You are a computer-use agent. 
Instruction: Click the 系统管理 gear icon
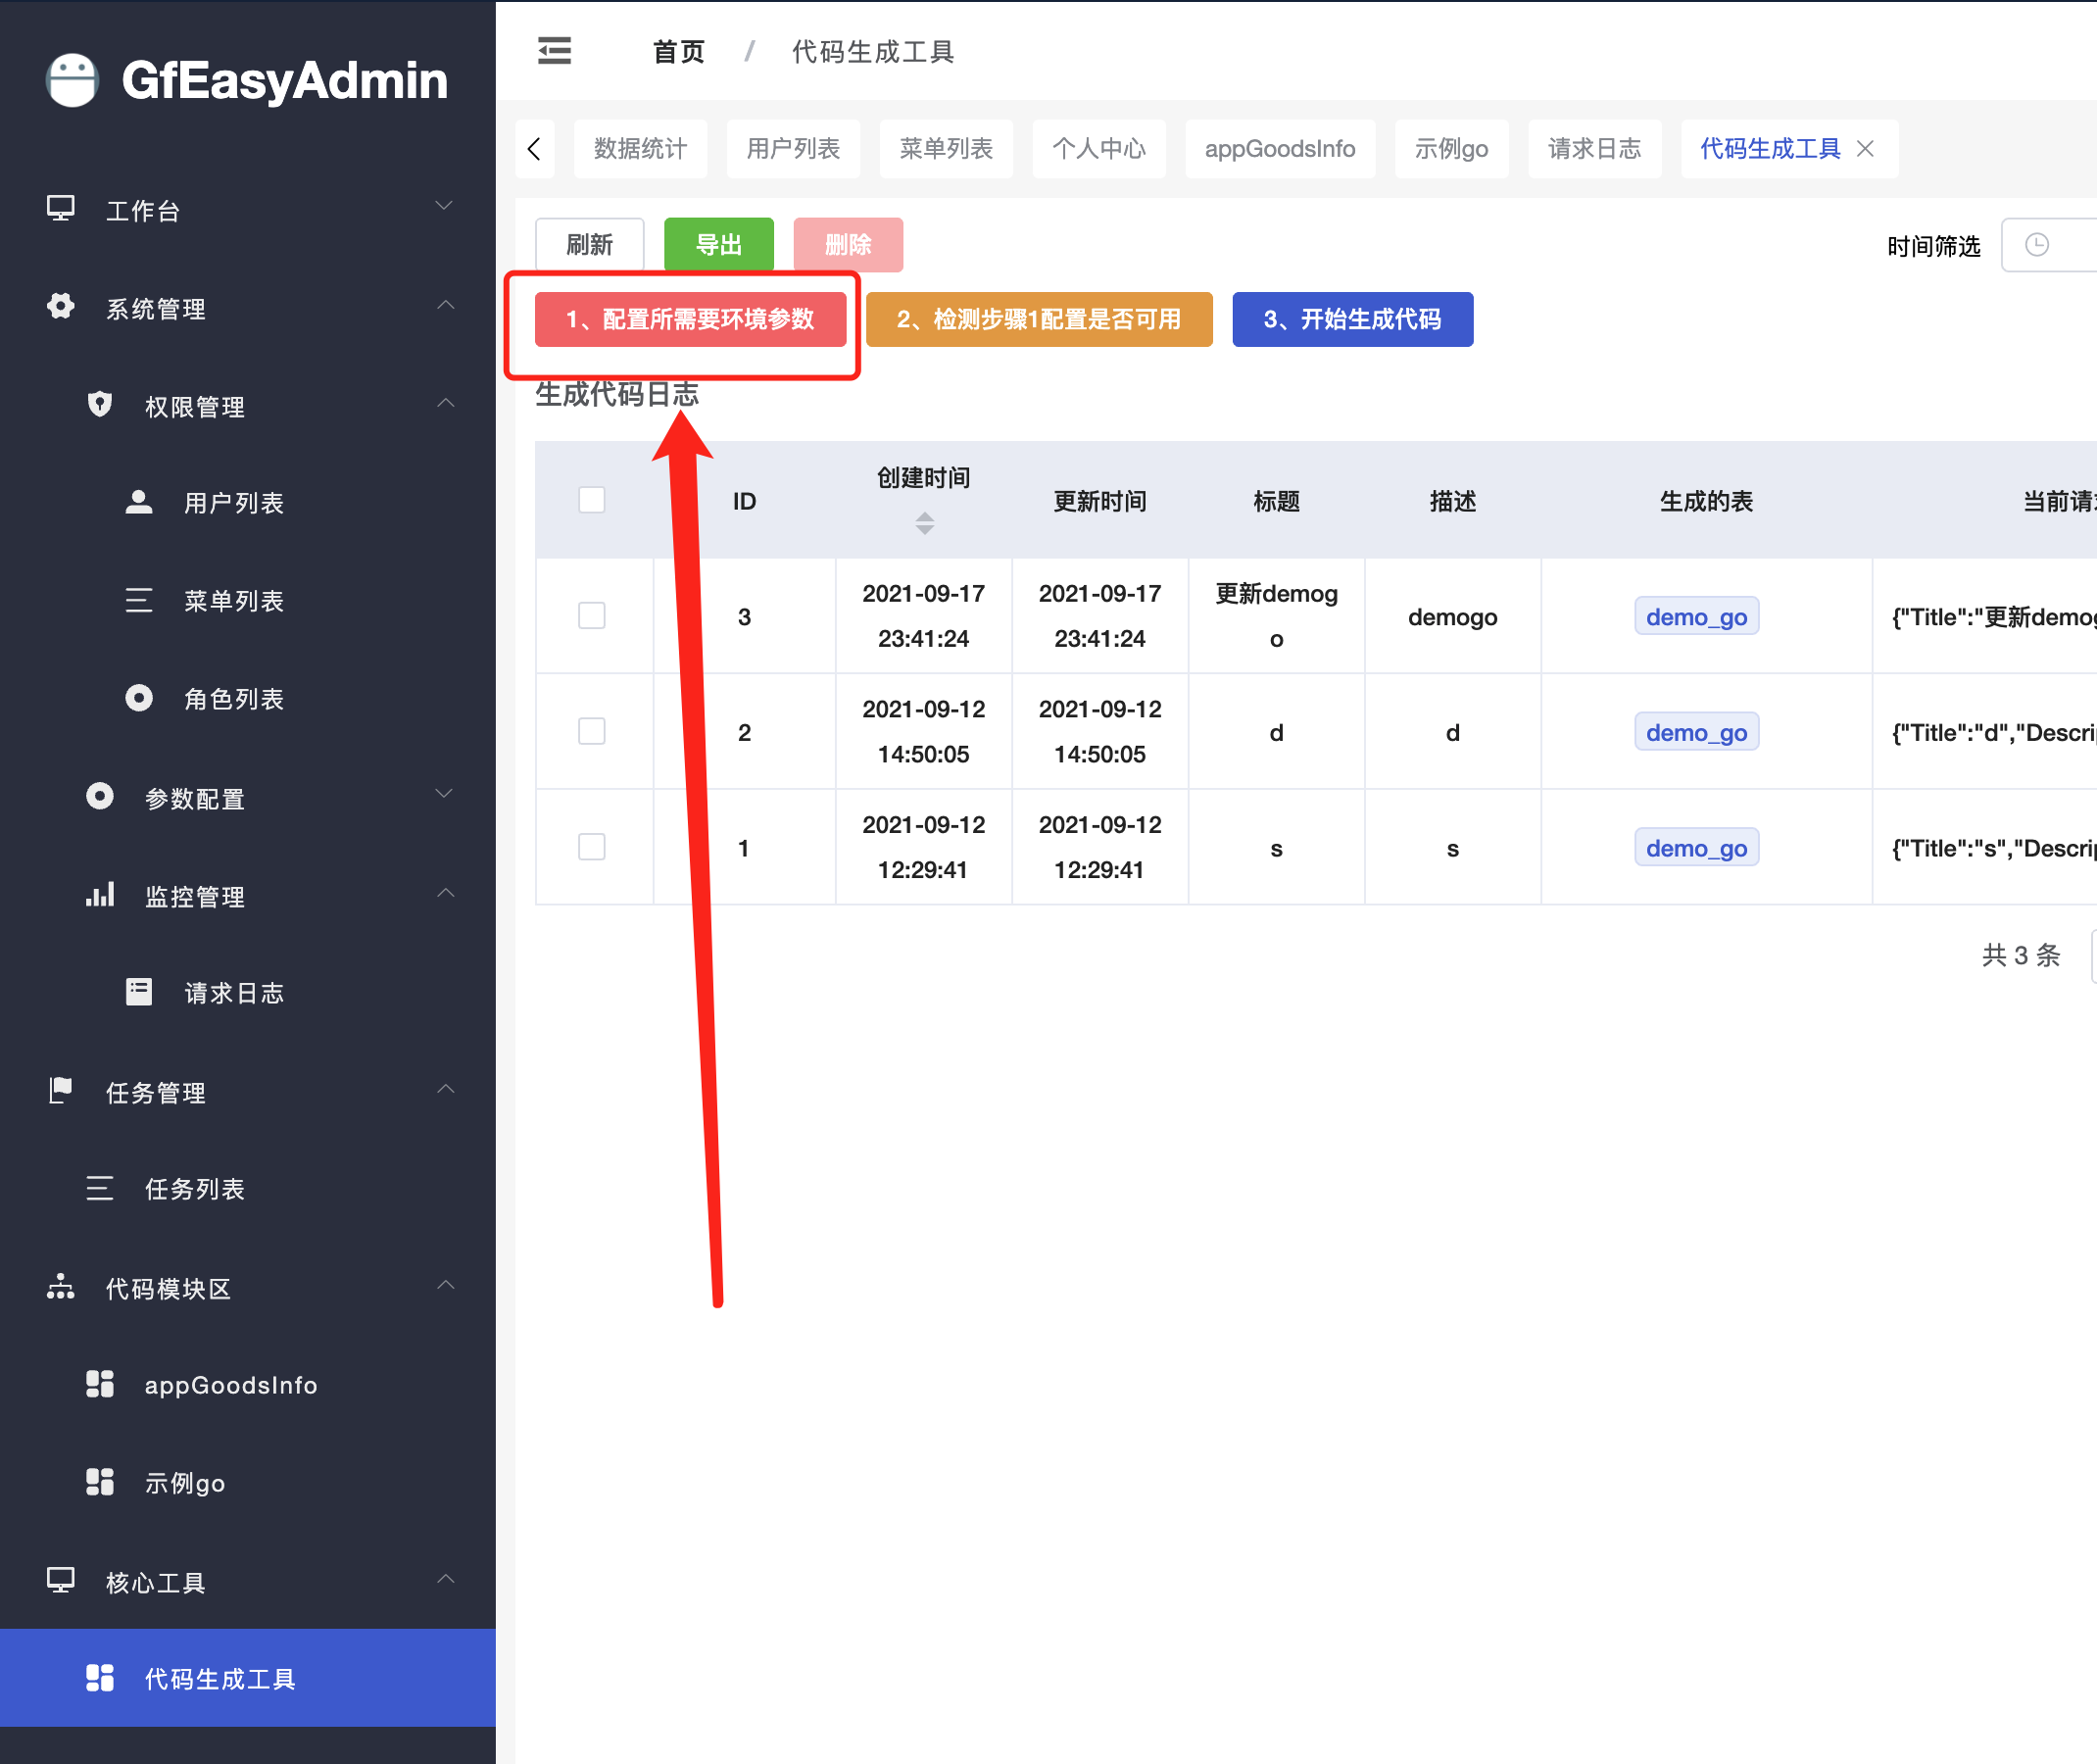coord(61,307)
